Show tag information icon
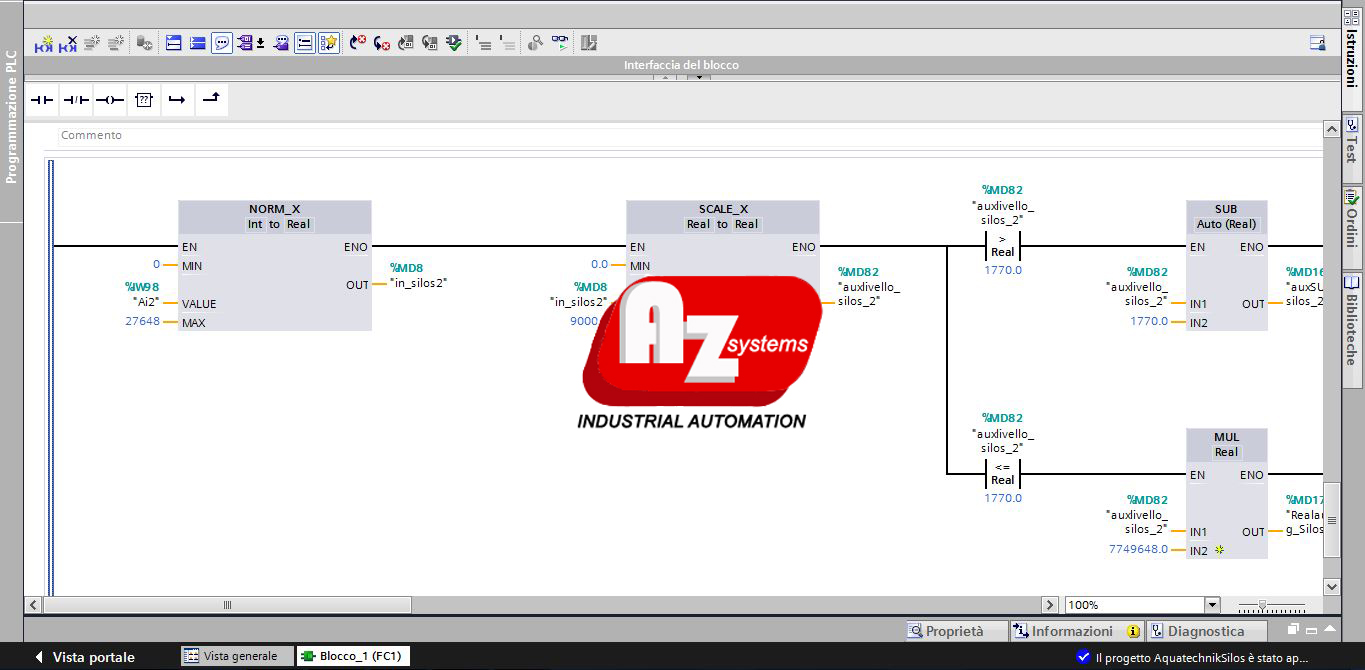Screen dimensions: 1365x670 (281, 43)
